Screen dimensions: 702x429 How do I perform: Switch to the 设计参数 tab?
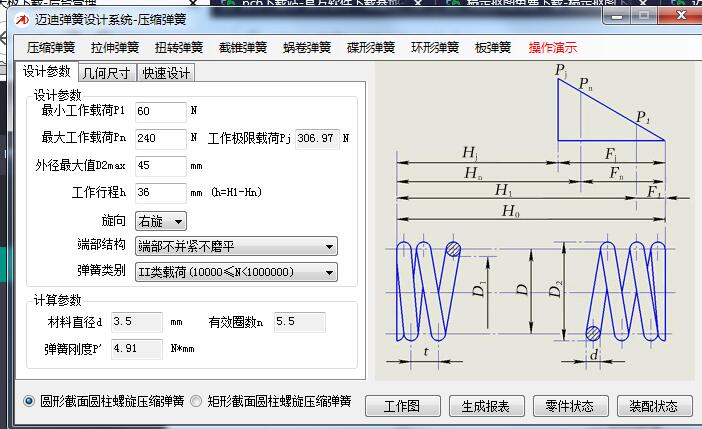pos(47,71)
